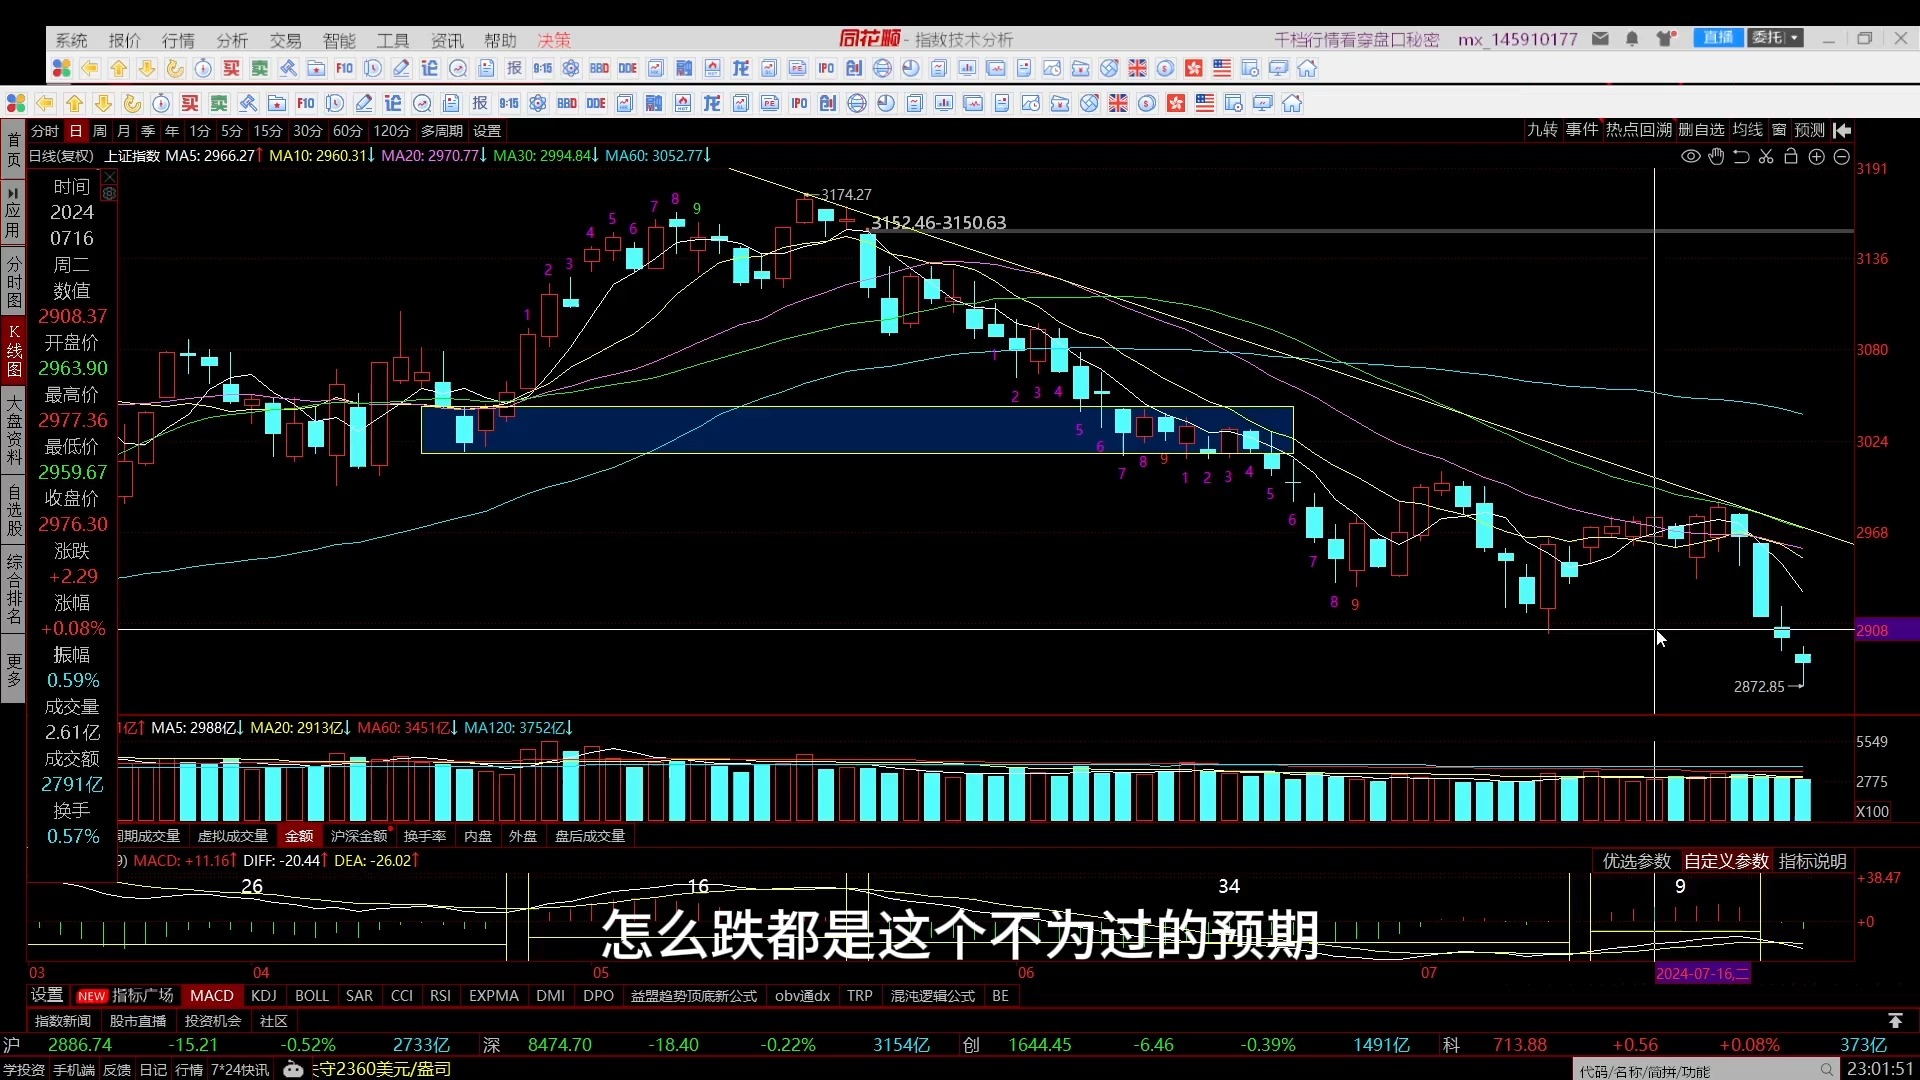Open the 分析 menu

click(231, 40)
